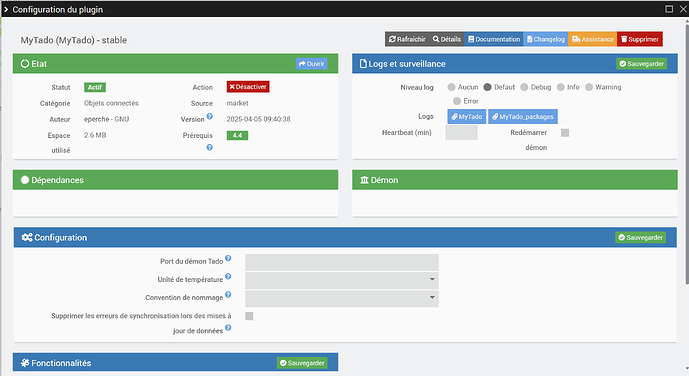Select Aucun log level

(451, 87)
